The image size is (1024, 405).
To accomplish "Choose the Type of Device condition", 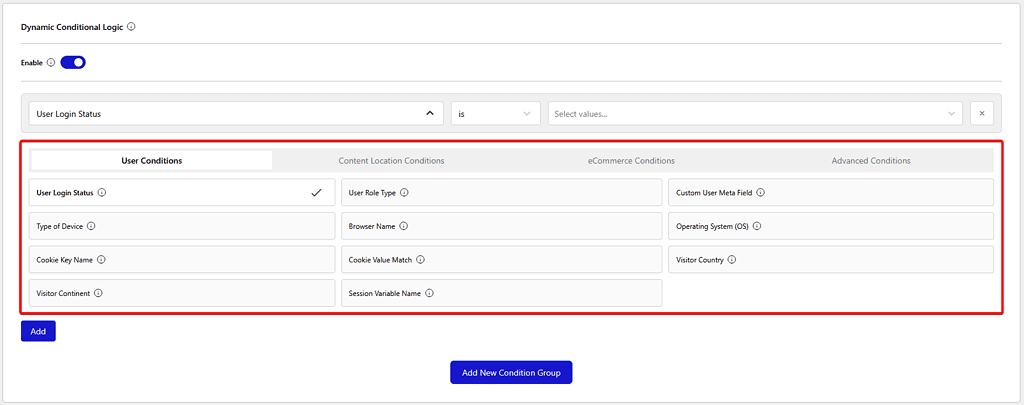I will (182, 226).
